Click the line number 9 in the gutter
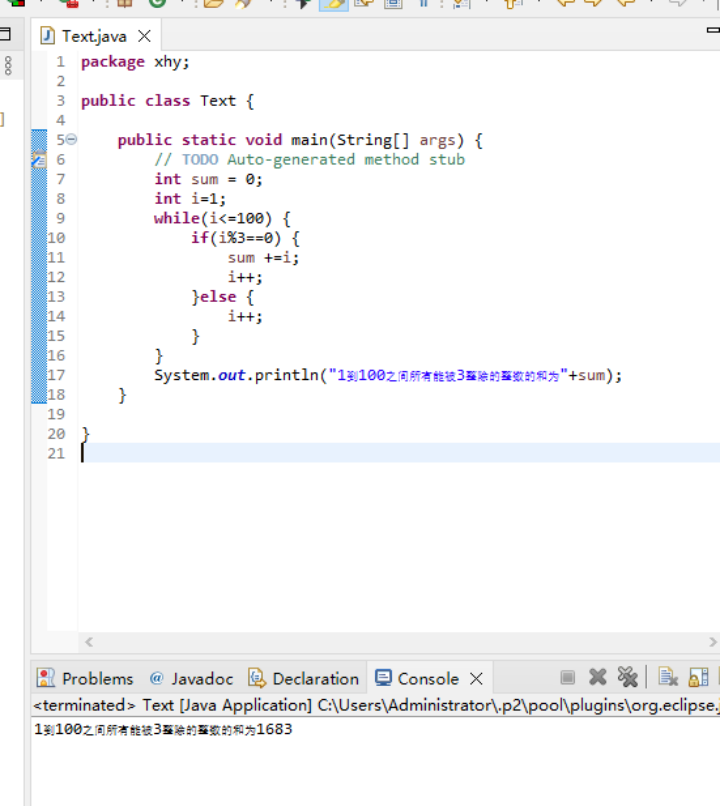Screen dimensions: 720x806 pos(60,218)
